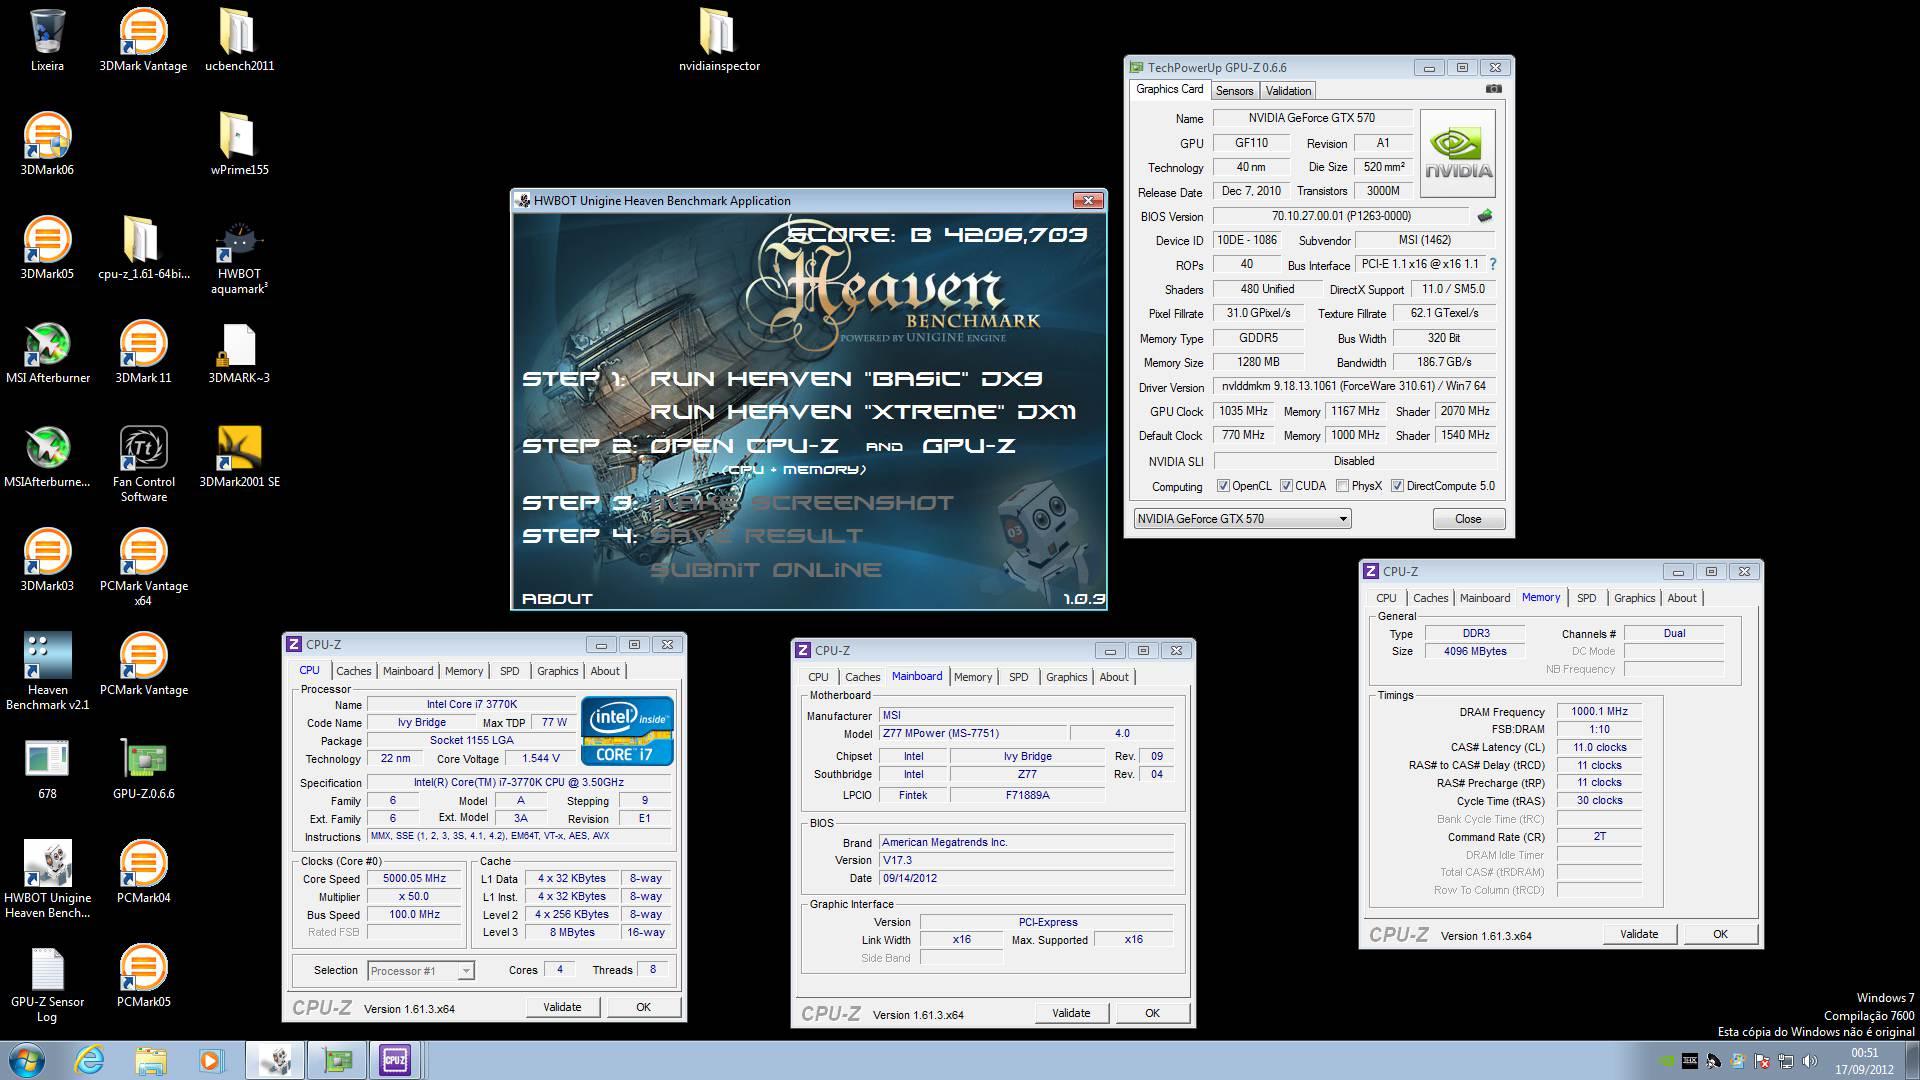The height and width of the screenshot is (1080, 1920).
Task: Open Processor #1 selection dropdown in CPU-Z
Action: coord(420,970)
